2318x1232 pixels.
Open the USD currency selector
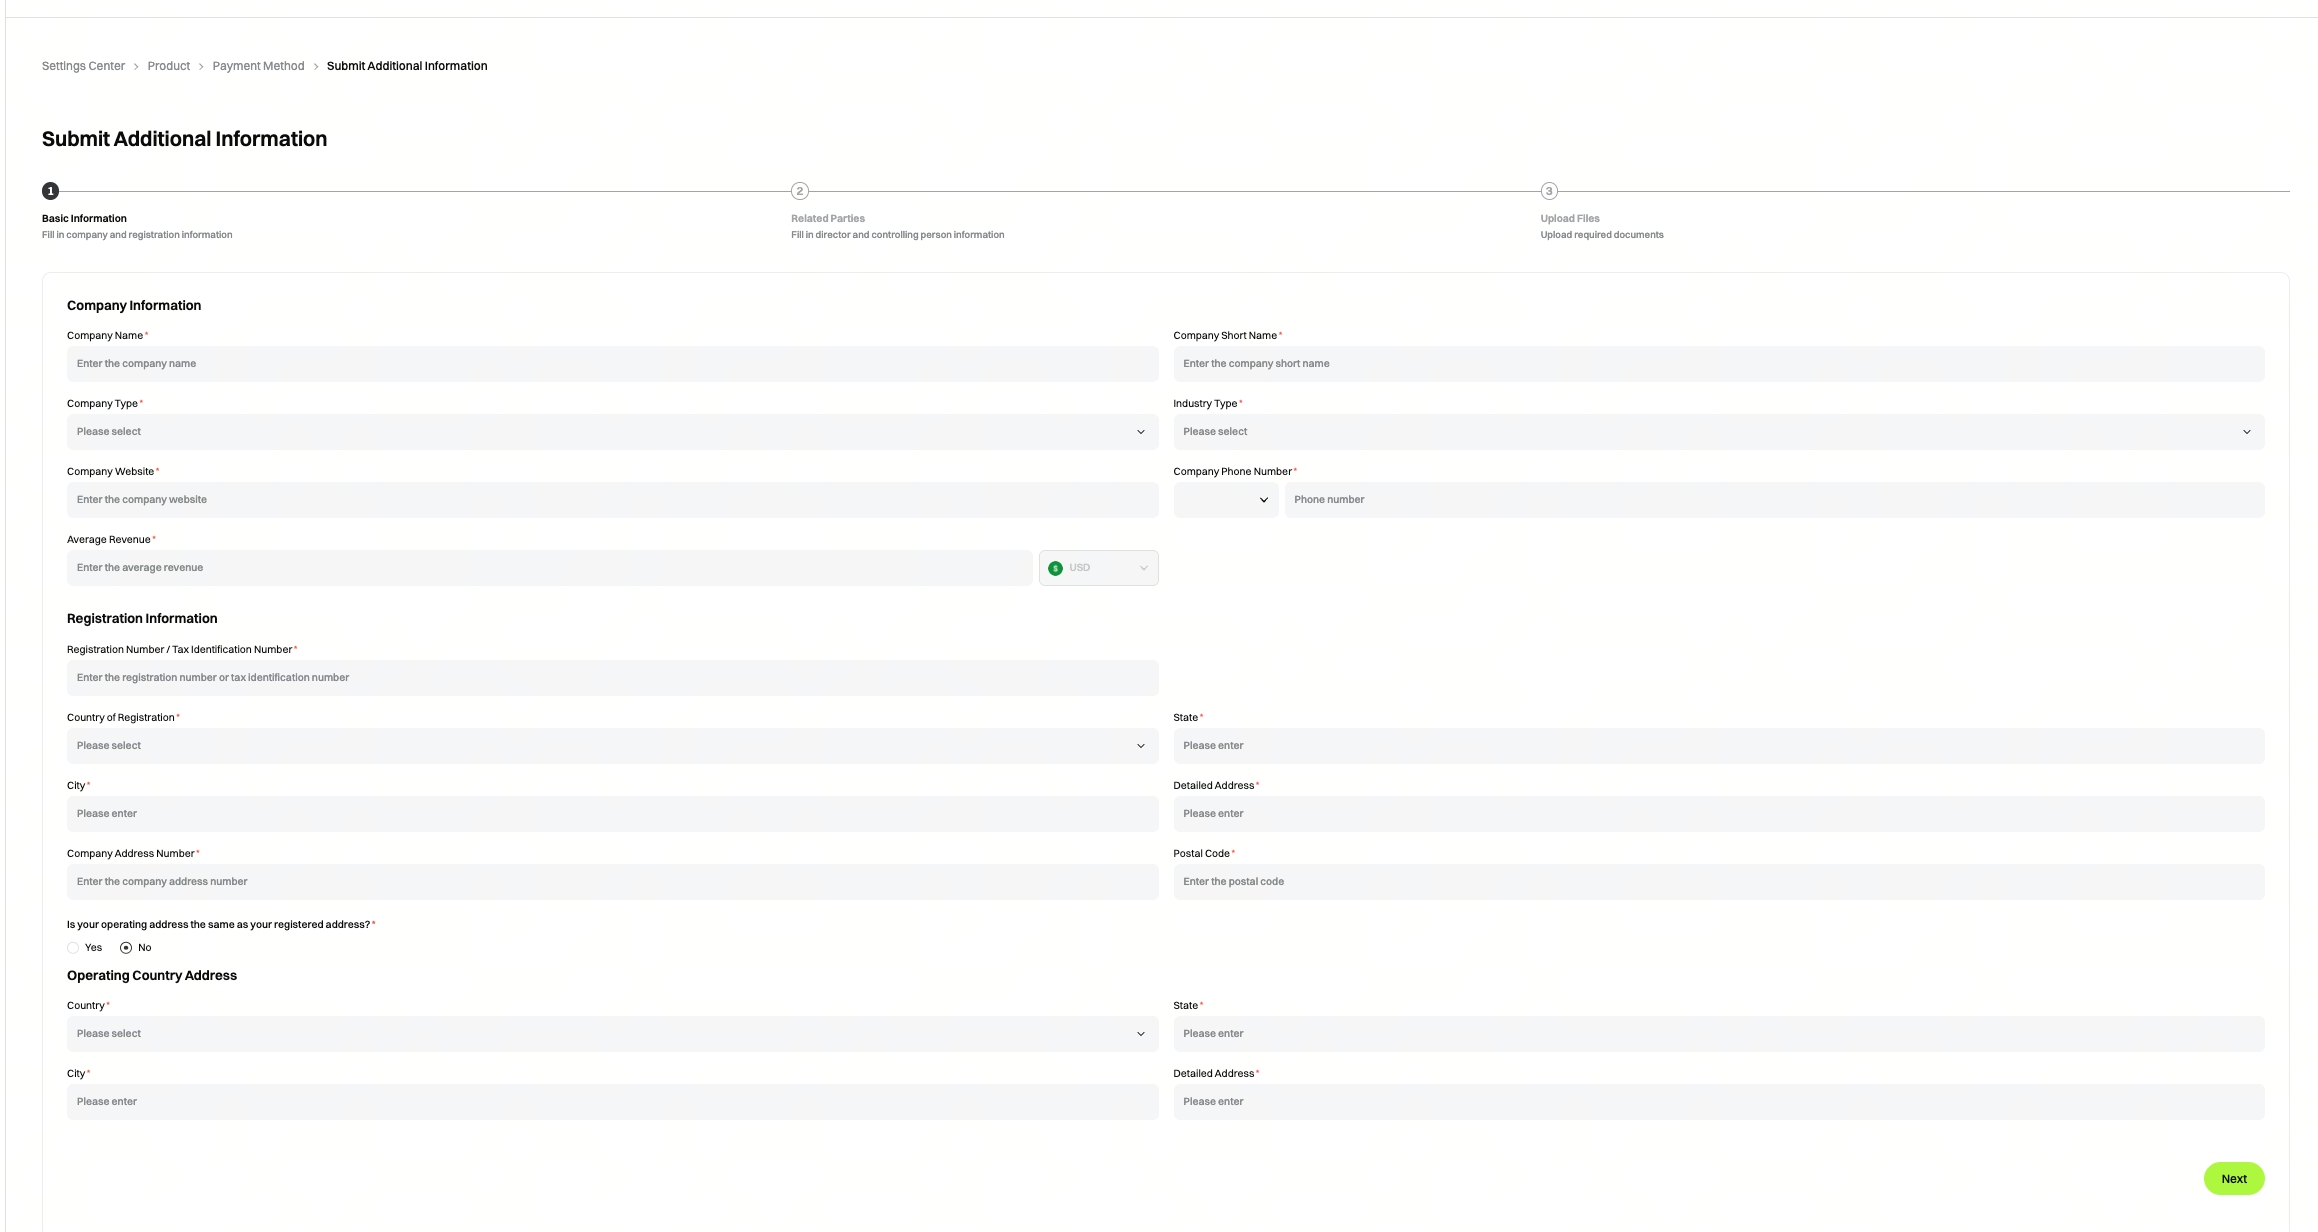[1098, 568]
